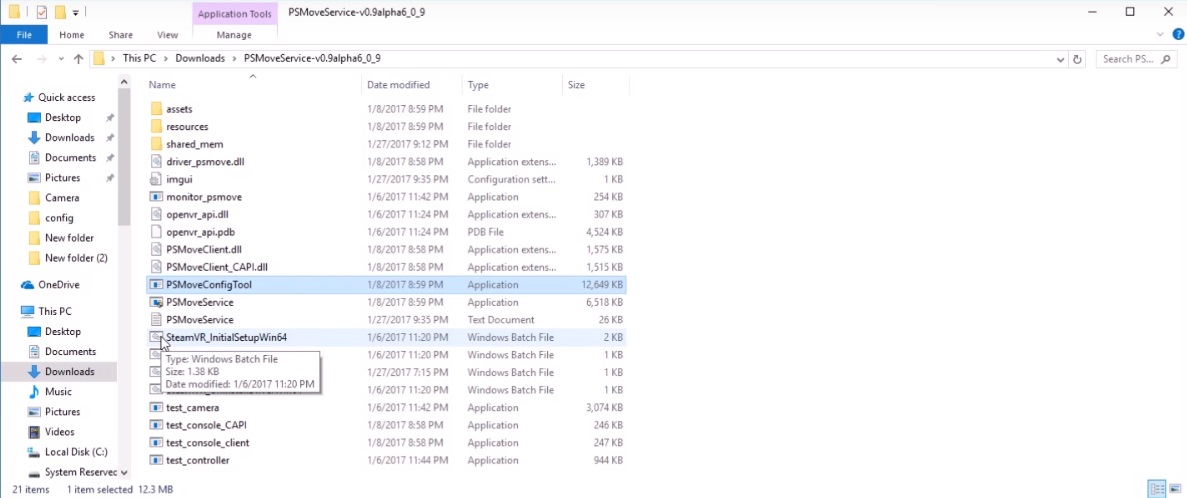This screenshot has height=498, width=1187.
Task: Select test_camera application icon
Action: point(156,407)
